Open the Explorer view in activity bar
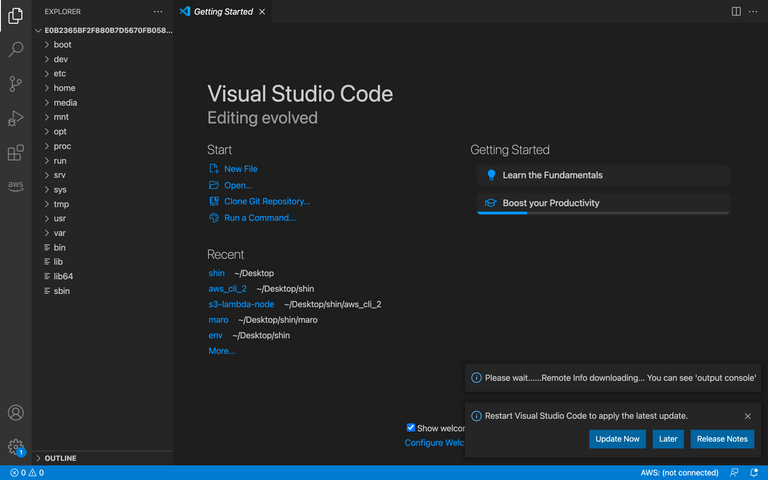Image resolution: width=768 pixels, height=480 pixels. [15, 16]
